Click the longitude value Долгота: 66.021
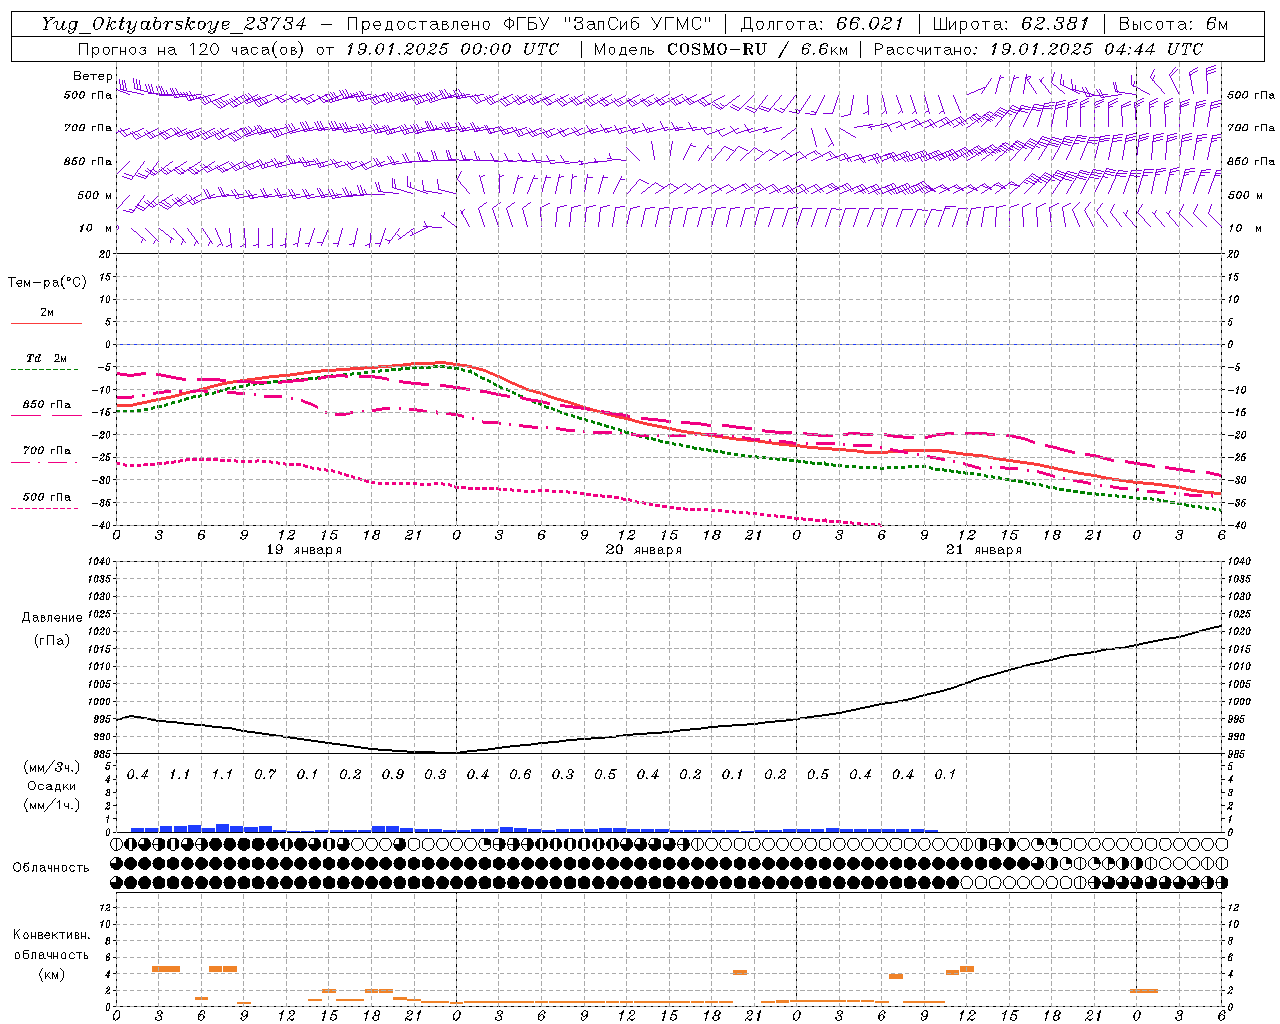Viewport: 1280px width, 1024px height. 822,24
